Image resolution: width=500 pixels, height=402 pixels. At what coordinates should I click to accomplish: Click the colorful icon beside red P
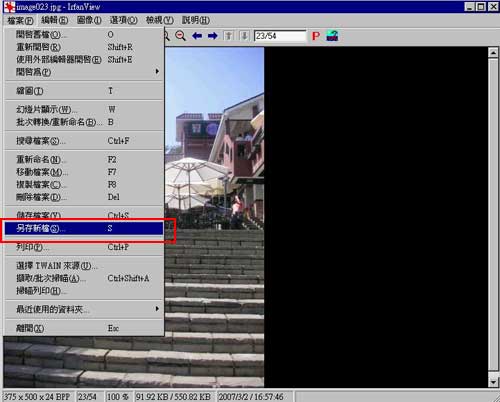pyautogui.click(x=332, y=36)
